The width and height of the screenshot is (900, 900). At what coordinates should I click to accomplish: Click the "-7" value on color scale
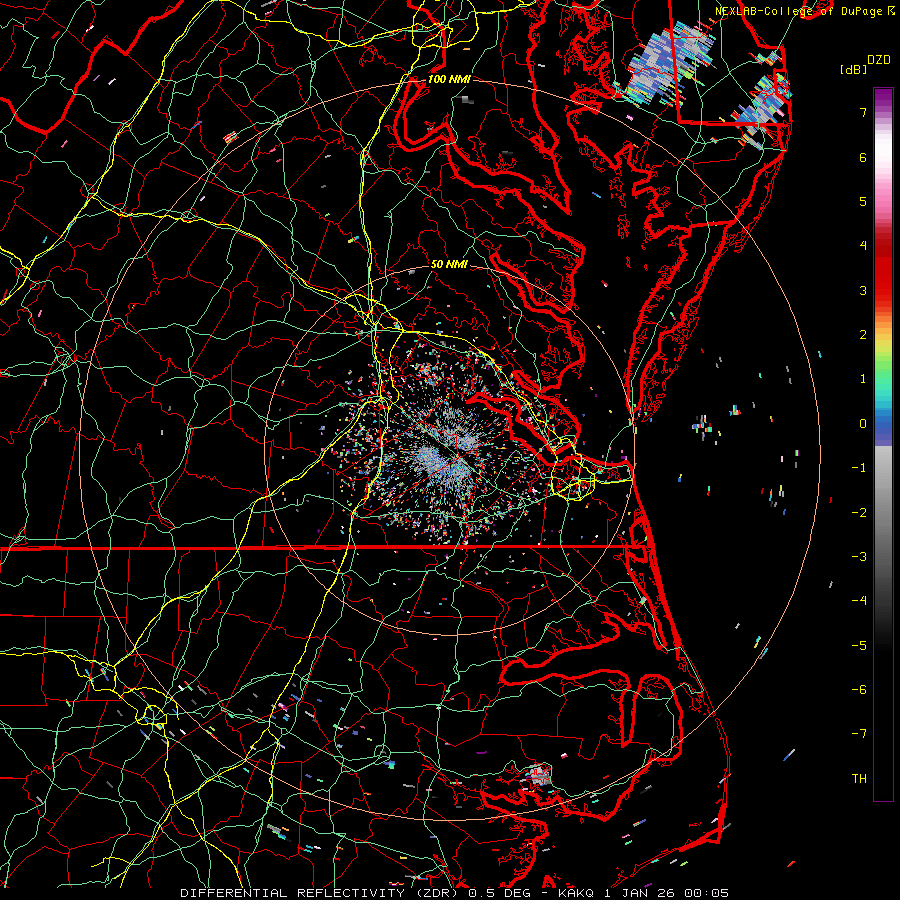(859, 734)
